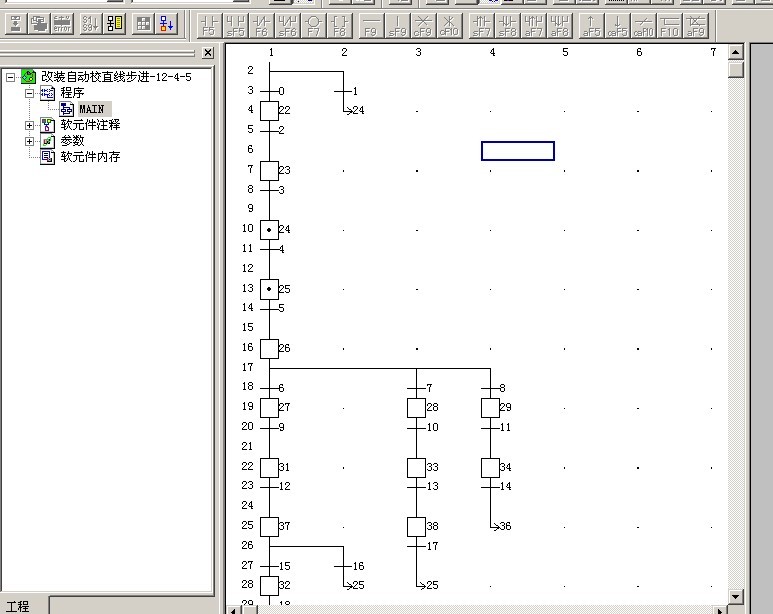Viewport: 773px width, 614px height.
Task: Expand the 软元件注释 tree node
Action: [x=30, y=125]
